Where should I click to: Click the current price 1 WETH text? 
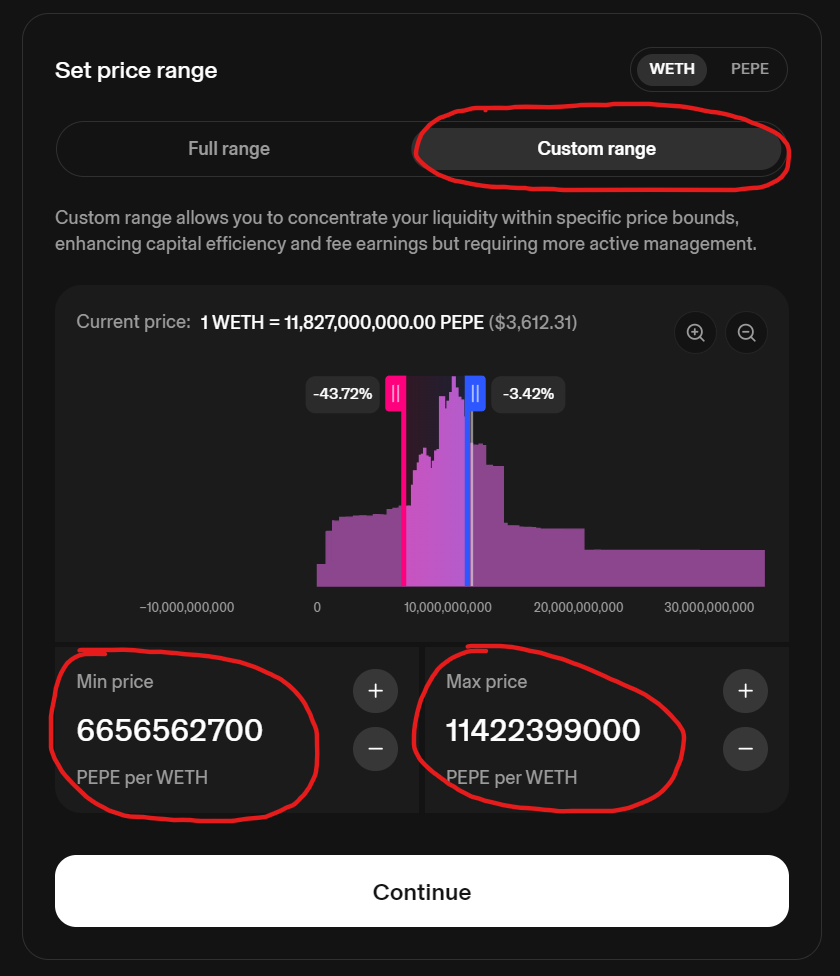click(342, 323)
